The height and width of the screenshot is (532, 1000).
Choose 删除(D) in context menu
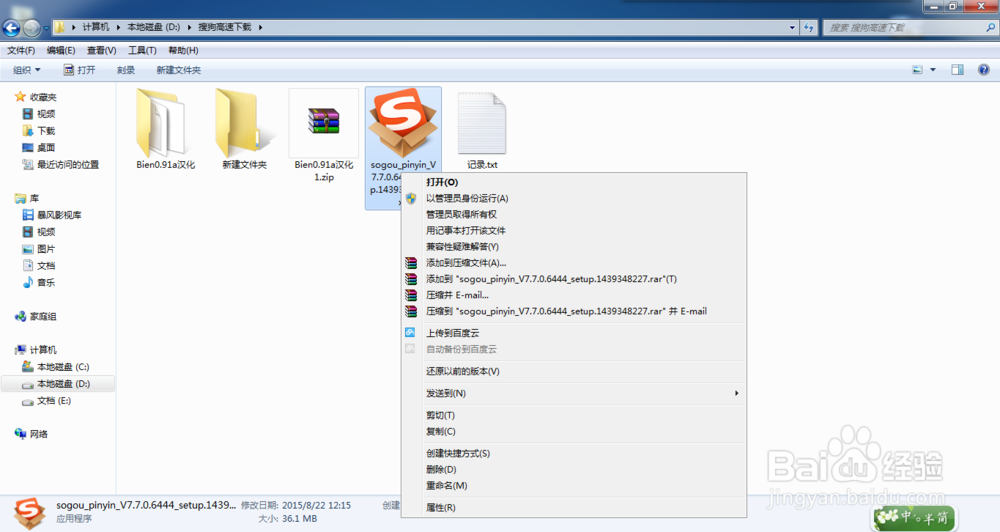coord(441,469)
